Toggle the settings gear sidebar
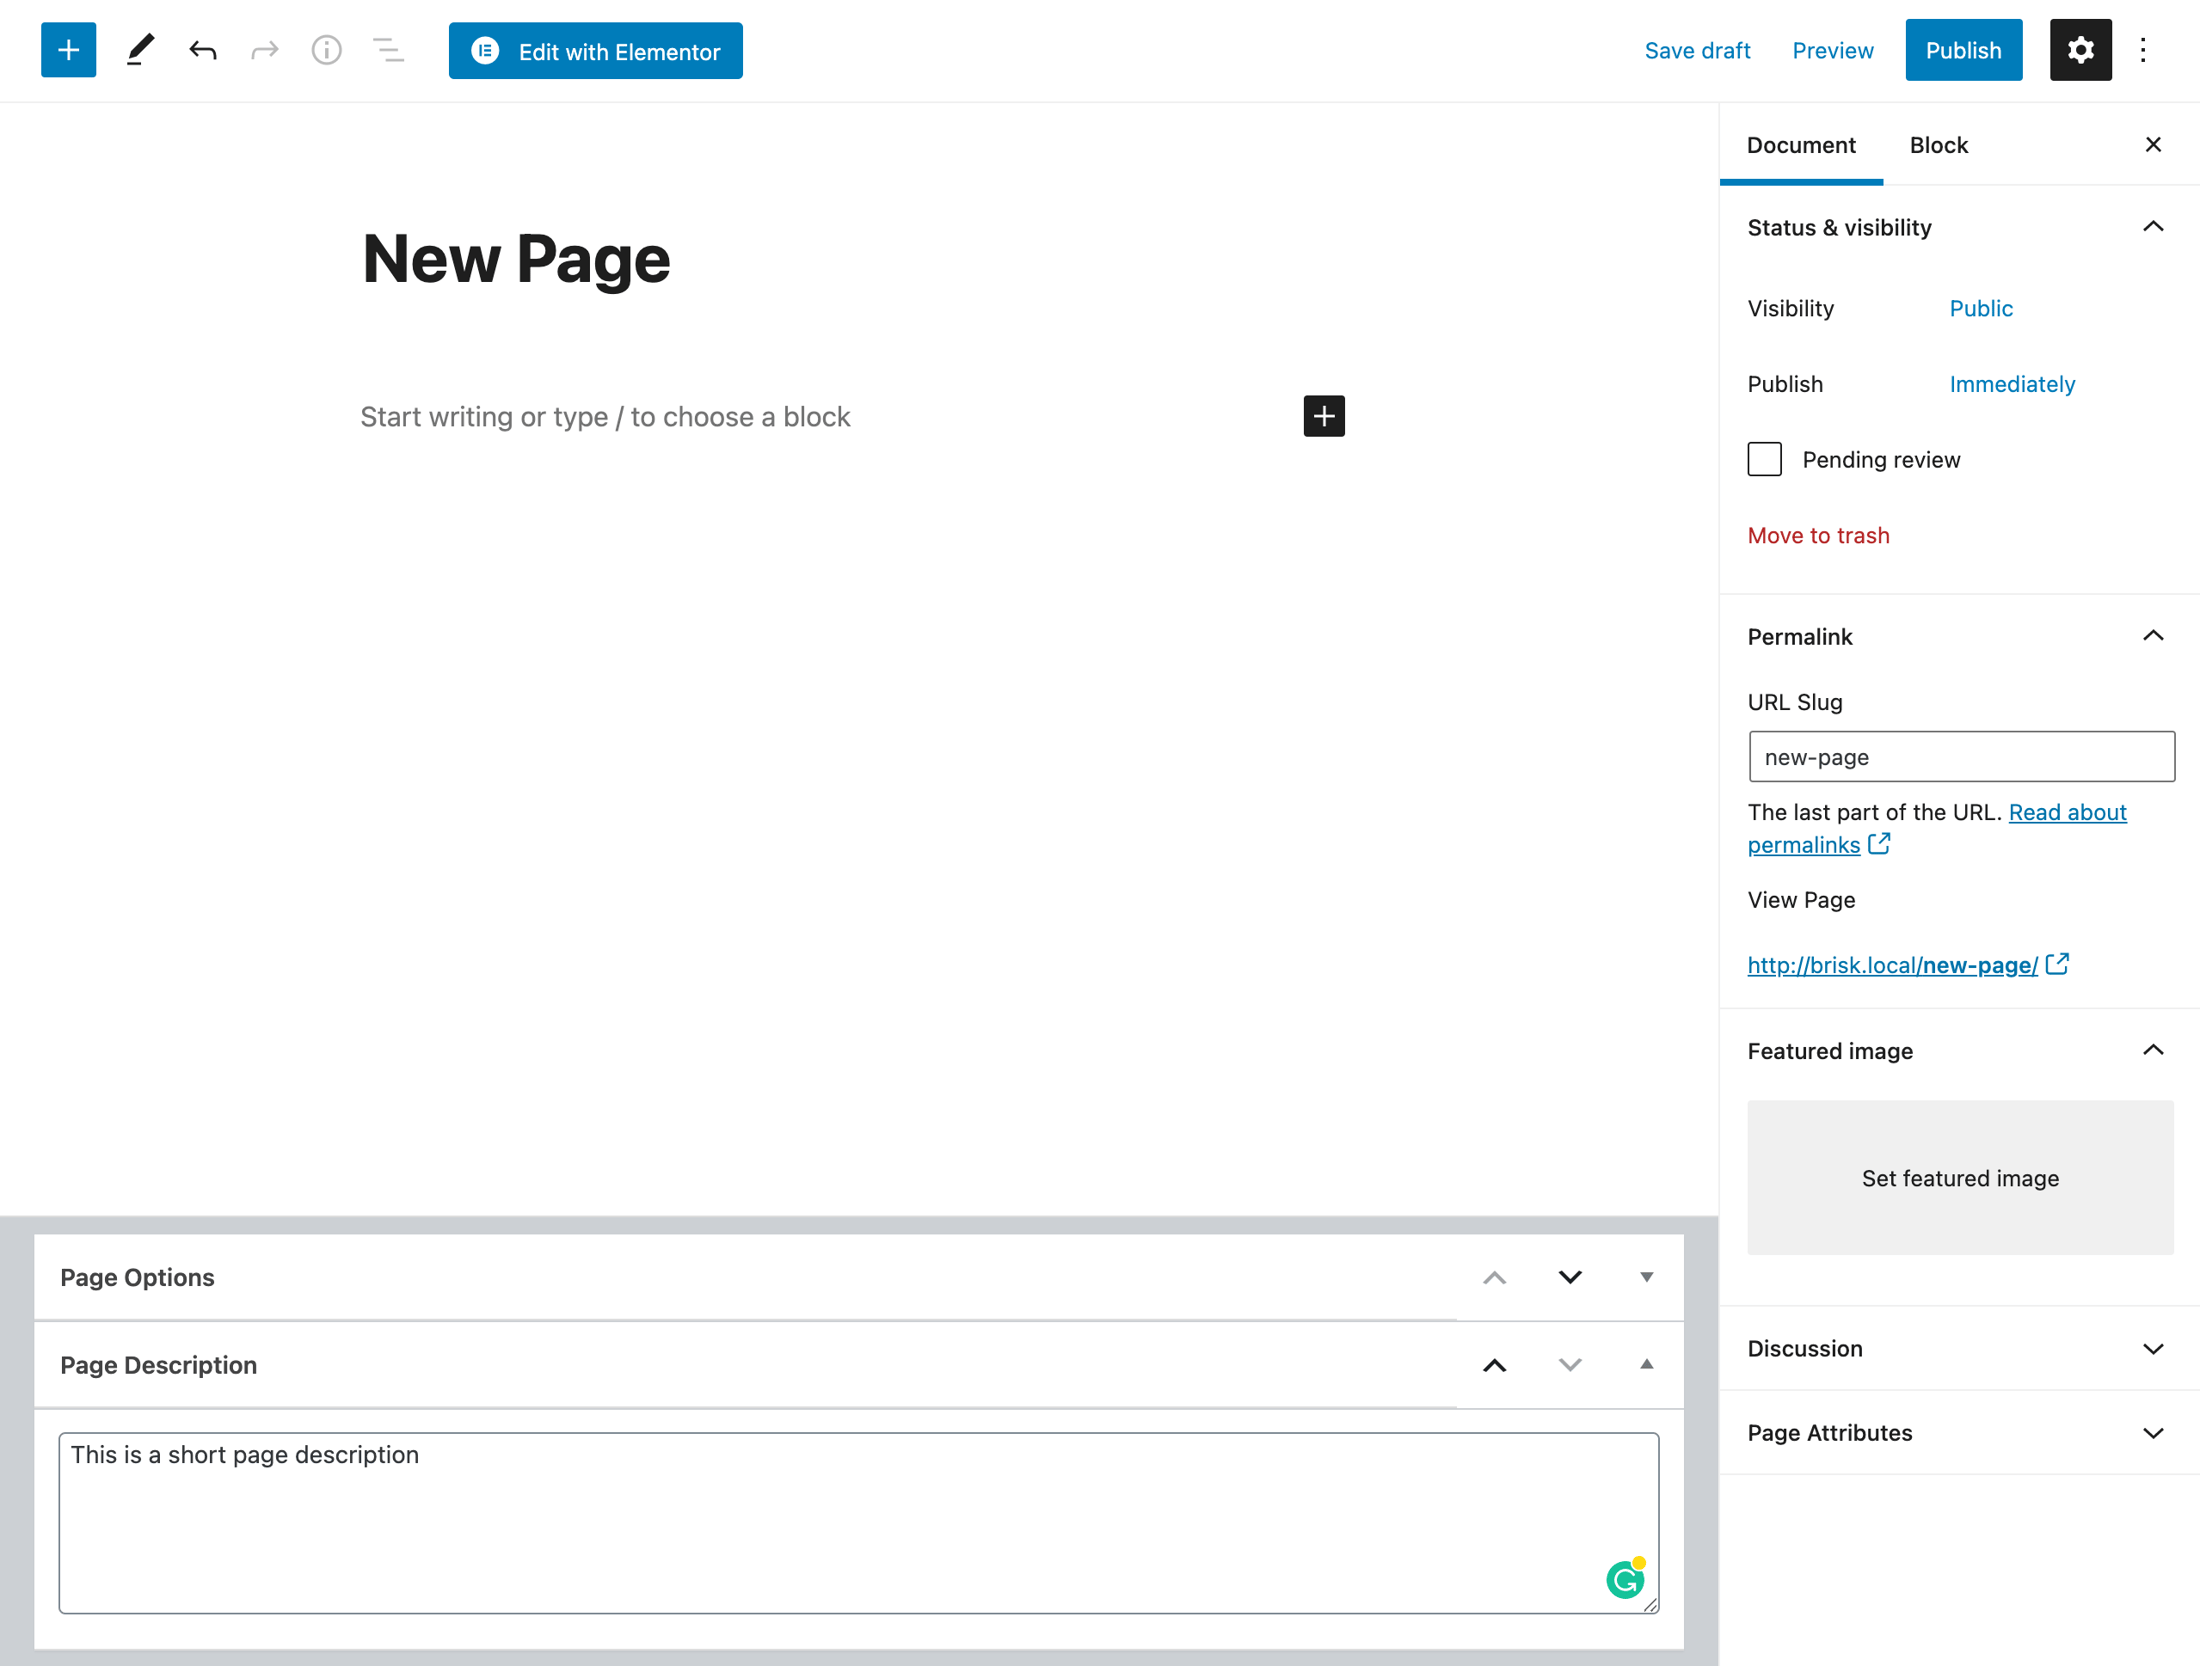This screenshot has height=1666, width=2200. point(2080,50)
